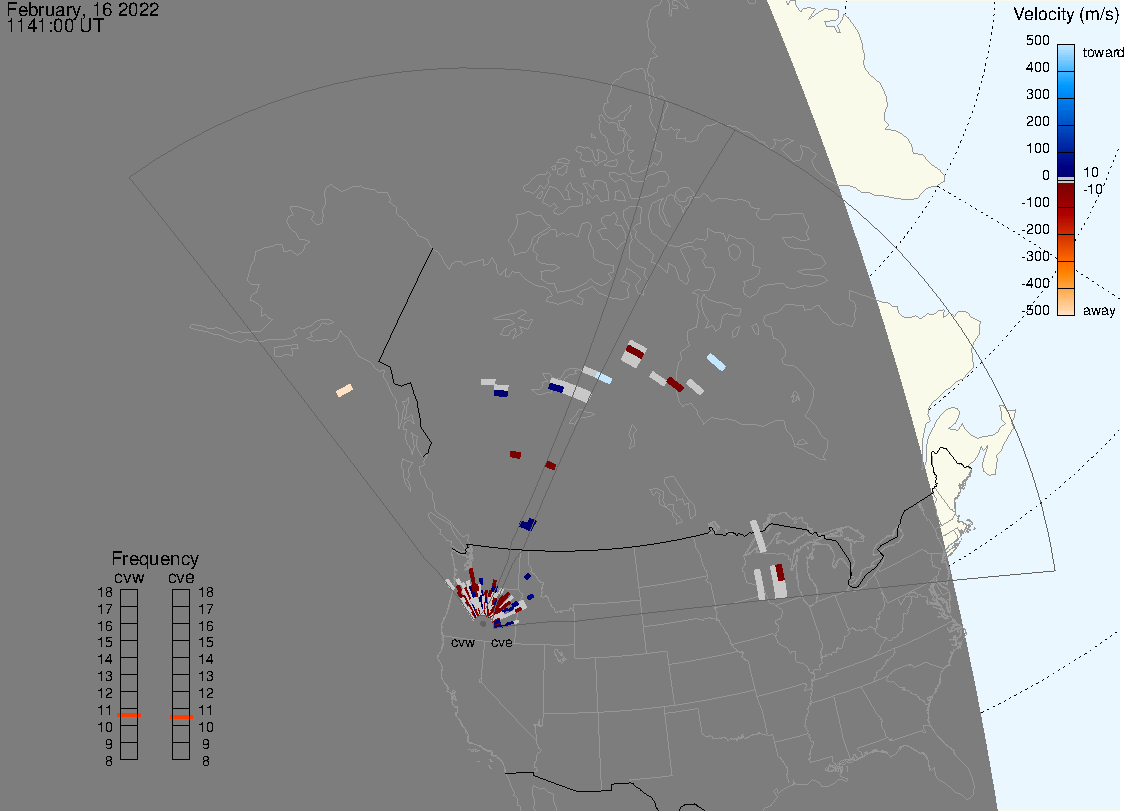
Task: Select the dark red swatch between 0 and -100
Action: tap(1066, 195)
